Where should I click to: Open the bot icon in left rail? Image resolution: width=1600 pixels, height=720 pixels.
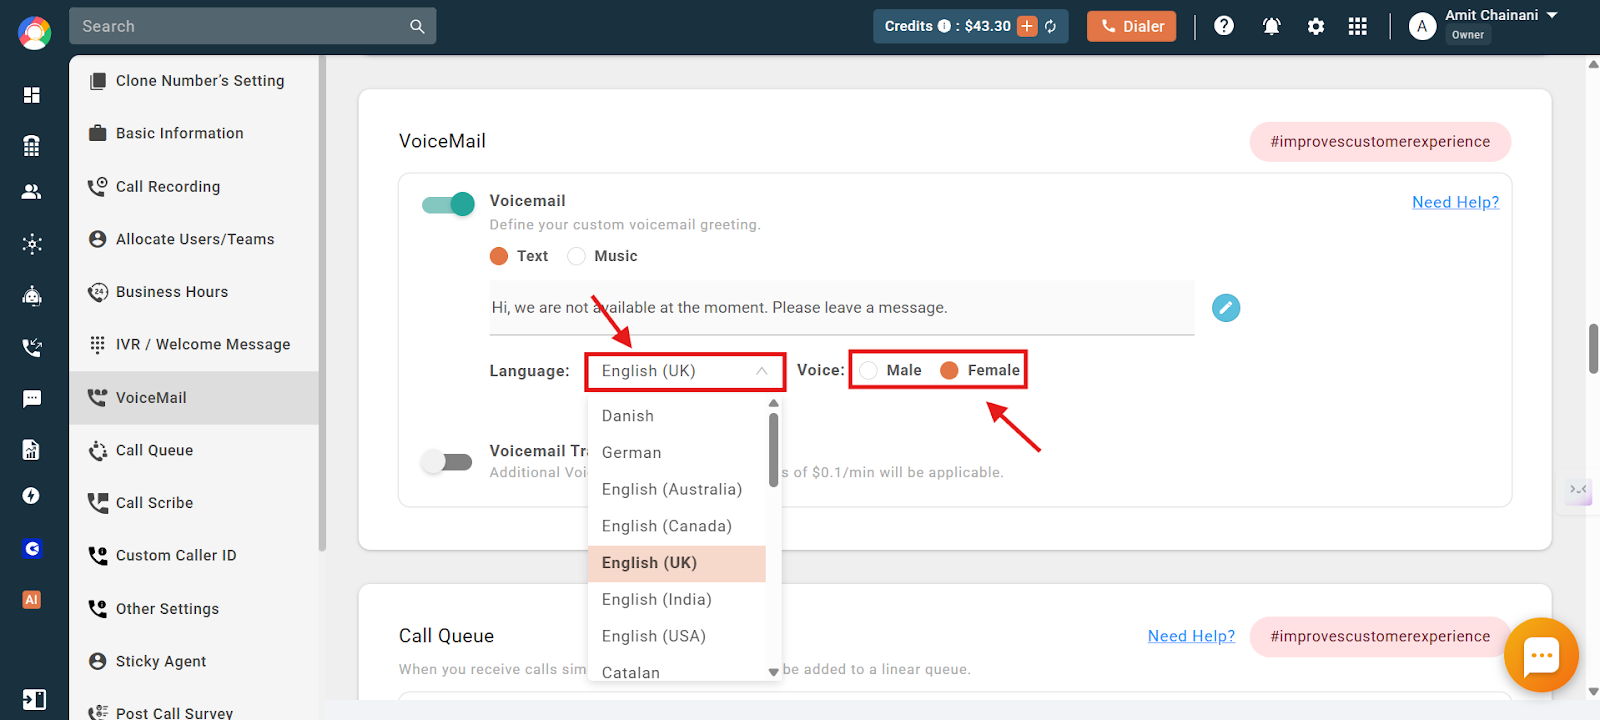32,296
